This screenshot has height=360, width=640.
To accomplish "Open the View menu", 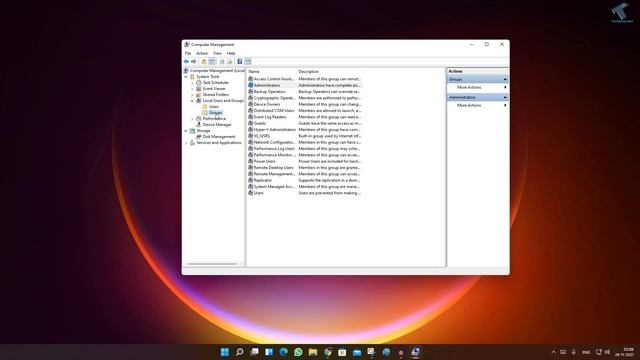I will (x=217, y=53).
